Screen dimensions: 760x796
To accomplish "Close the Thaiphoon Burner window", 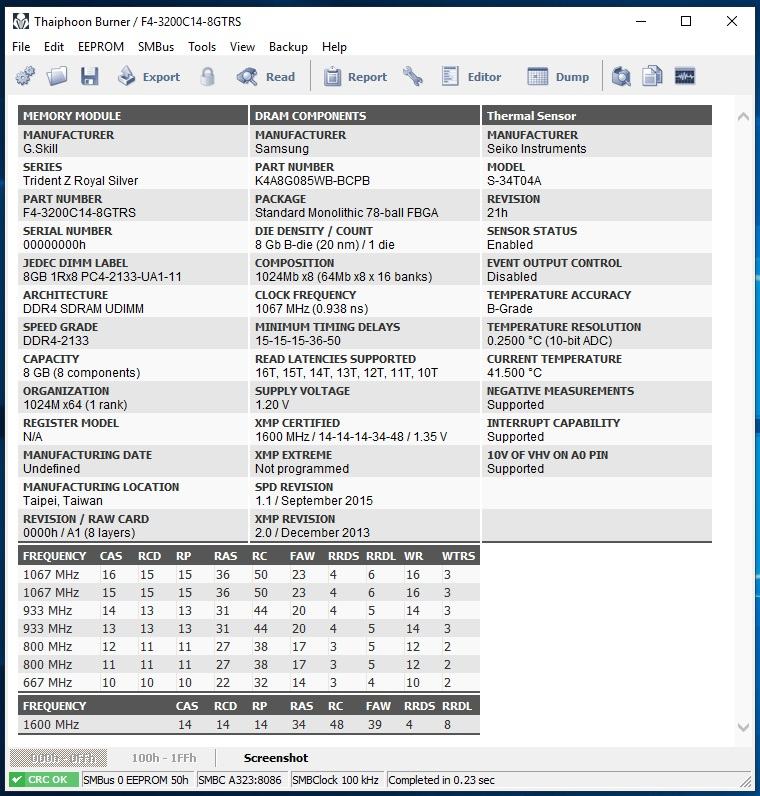I will click(x=732, y=21).
